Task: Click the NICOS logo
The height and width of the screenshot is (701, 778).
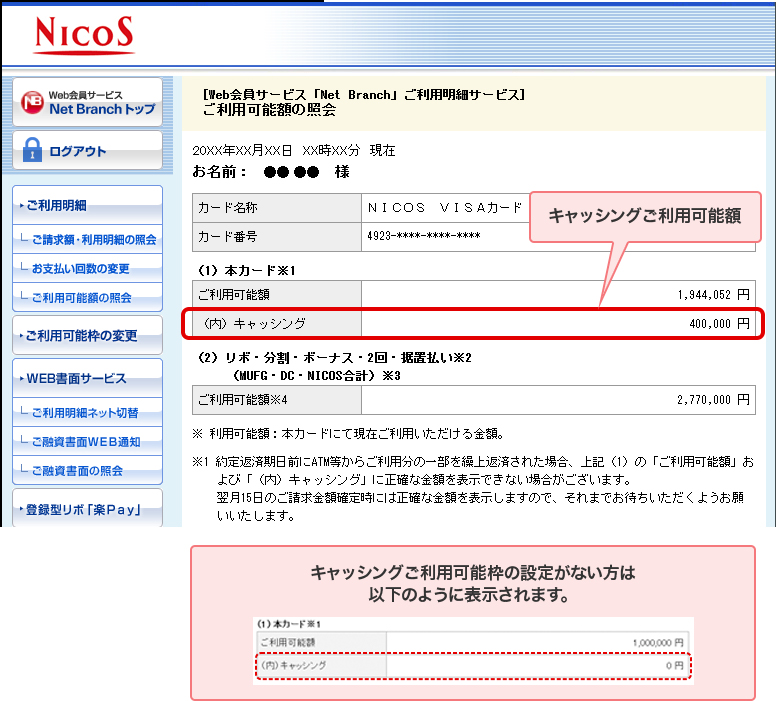Action: point(83,35)
